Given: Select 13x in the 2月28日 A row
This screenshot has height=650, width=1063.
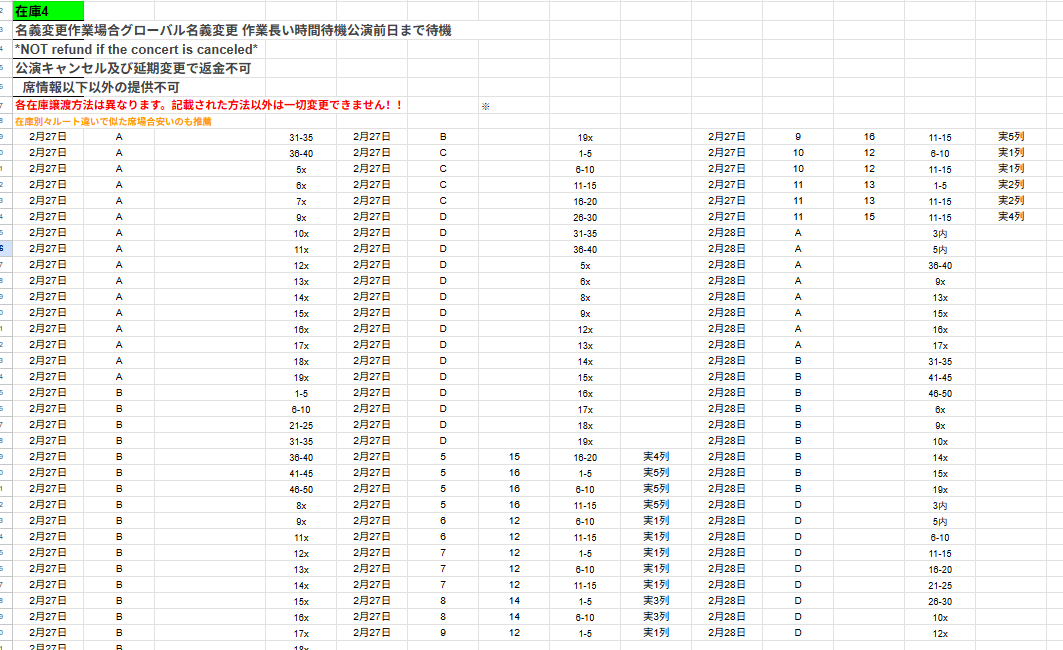Looking at the screenshot, I should click(940, 298).
